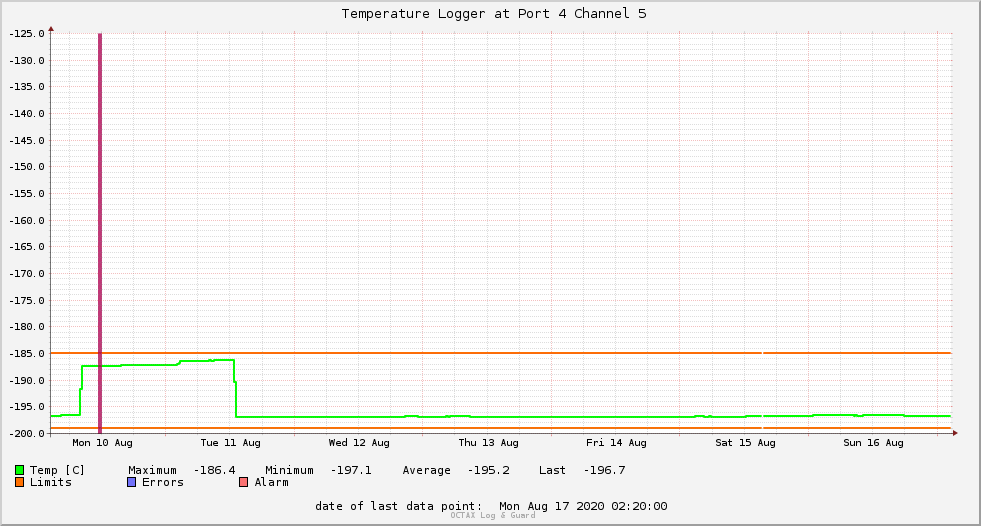The height and width of the screenshot is (526, 981).
Task: Click the -150.0 y-axis label
Action: click(27, 167)
